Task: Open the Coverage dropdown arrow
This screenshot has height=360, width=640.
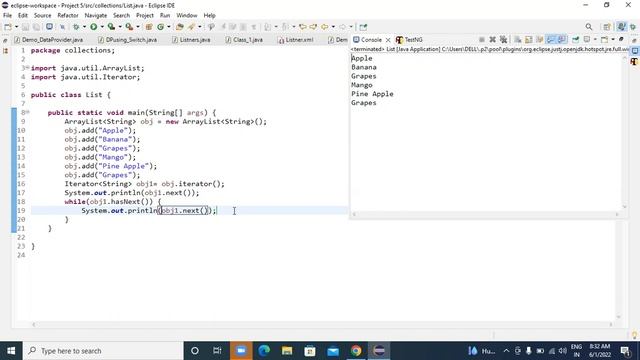Action: [120, 27]
